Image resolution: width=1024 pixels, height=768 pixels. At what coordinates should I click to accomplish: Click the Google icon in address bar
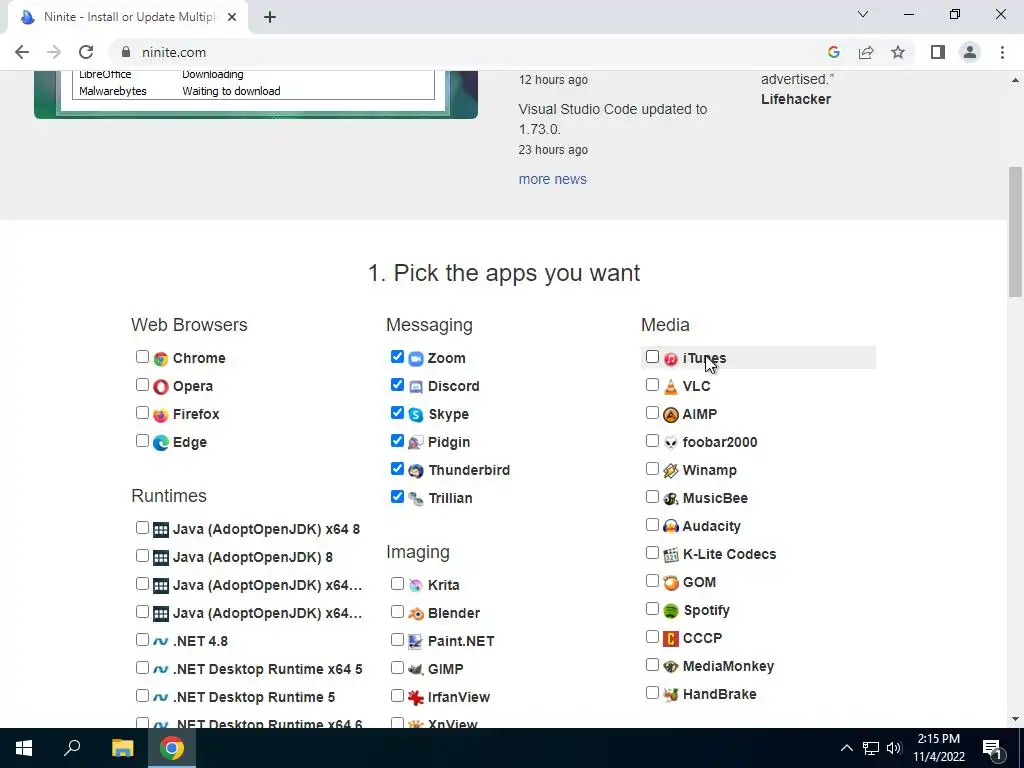coord(833,52)
